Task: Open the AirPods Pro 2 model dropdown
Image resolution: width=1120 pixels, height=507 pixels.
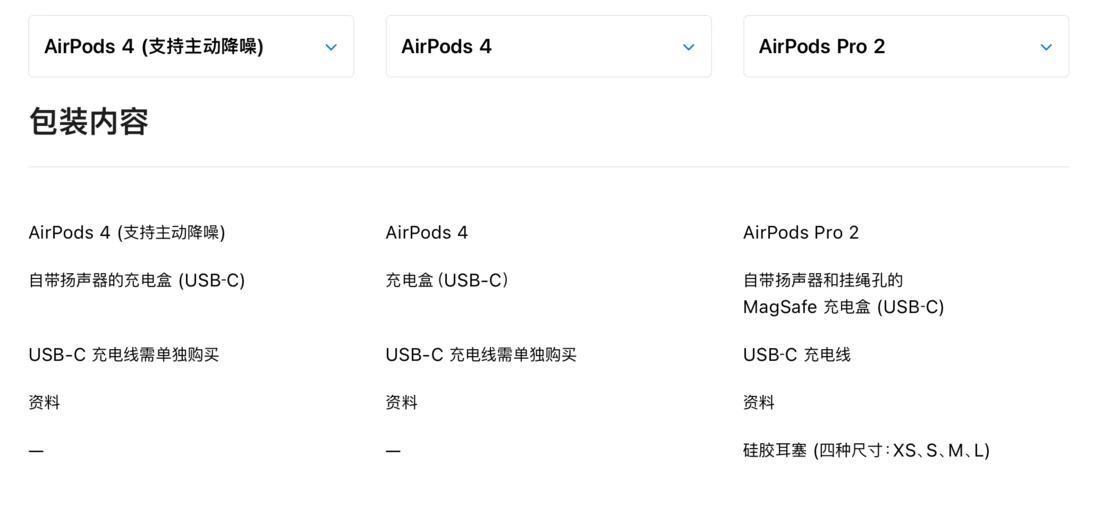Action: click(905, 46)
